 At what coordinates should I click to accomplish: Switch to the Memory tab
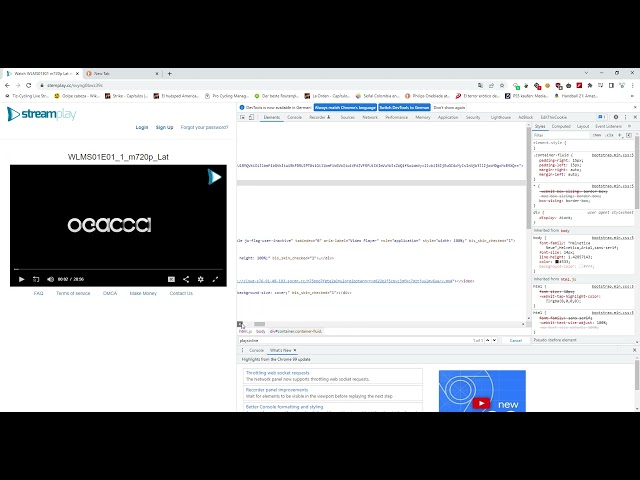pos(423,117)
